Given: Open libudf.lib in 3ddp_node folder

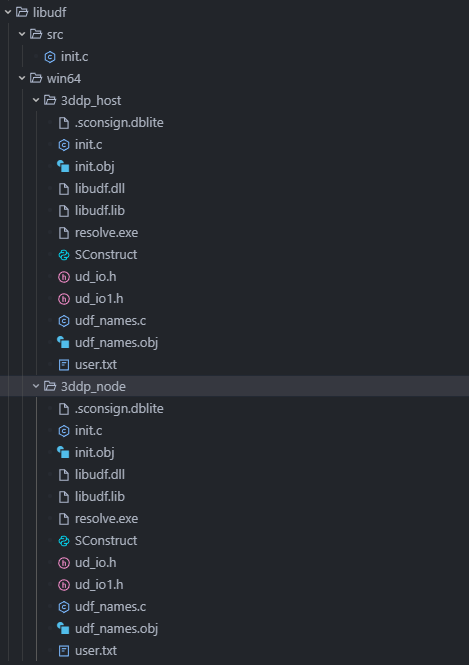Looking at the screenshot, I should click(100, 497).
